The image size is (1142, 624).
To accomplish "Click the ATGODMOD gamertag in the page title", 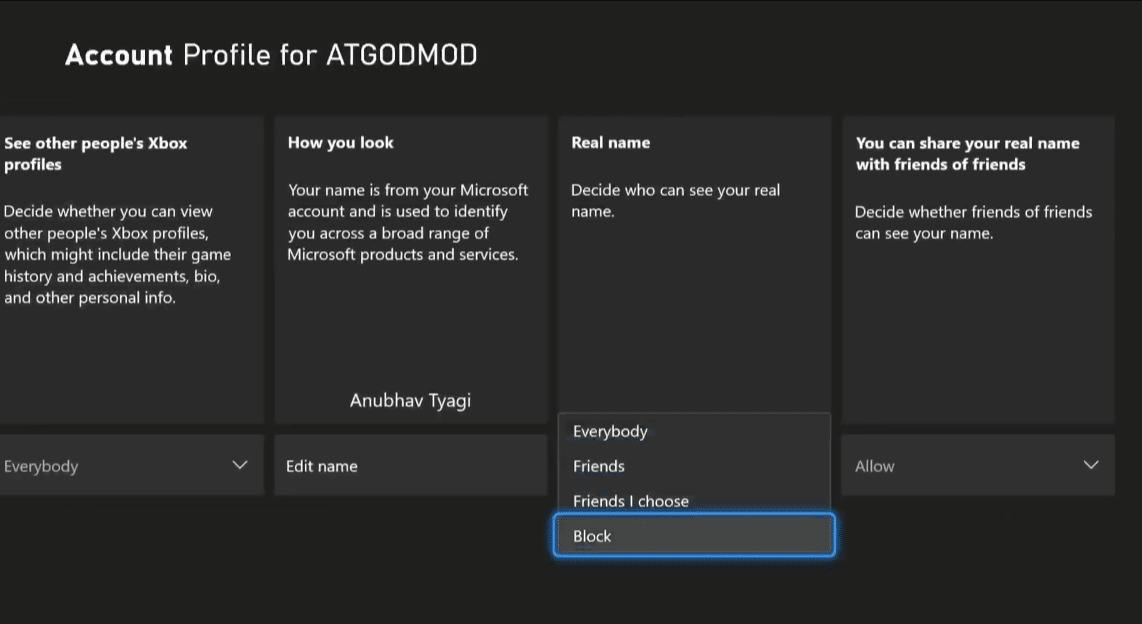I will click(401, 55).
